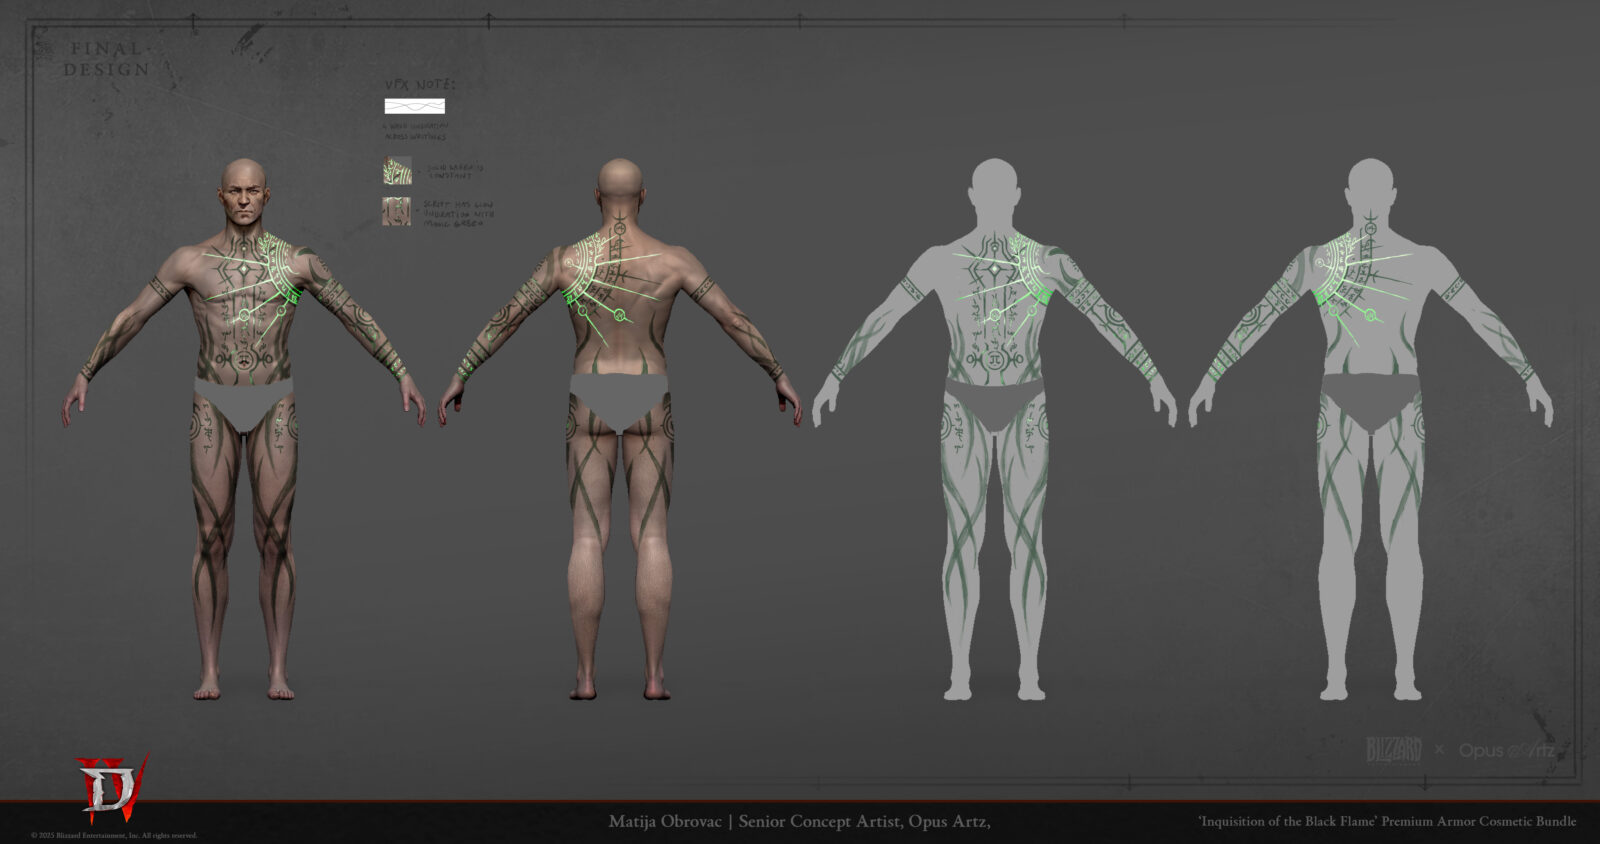The image size is (1600, 844).
Task: Click glowing star emblem on textured front chest
Action: point(243,270)
